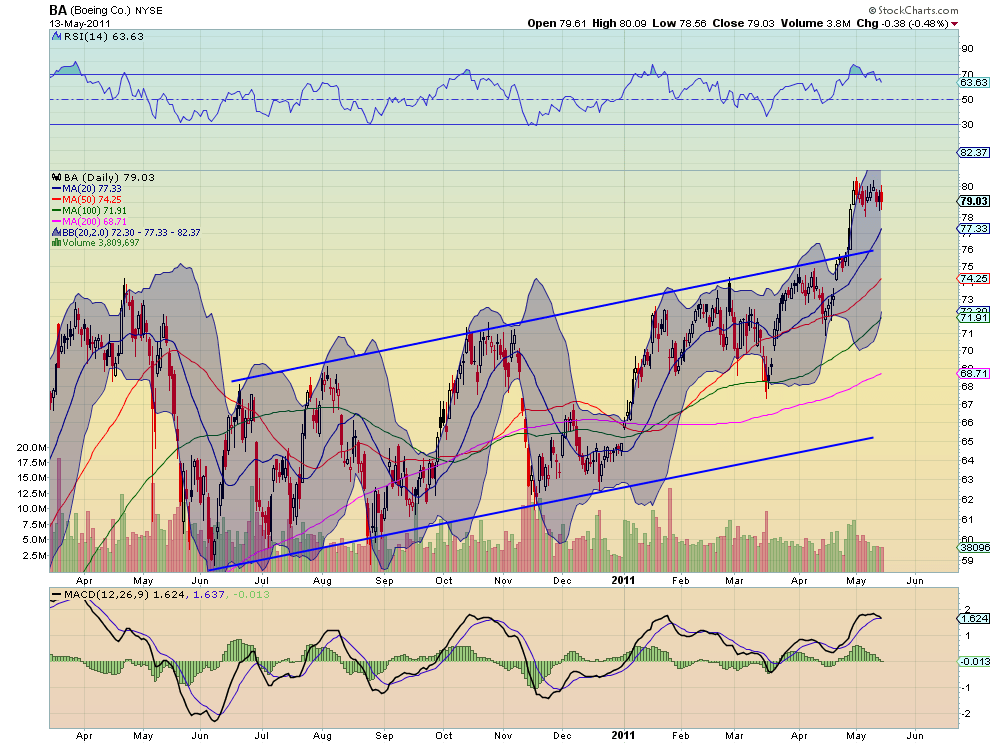990x744 pixels.
Task: Click the black MACD line swatch in legend
Action: (56, 594)
